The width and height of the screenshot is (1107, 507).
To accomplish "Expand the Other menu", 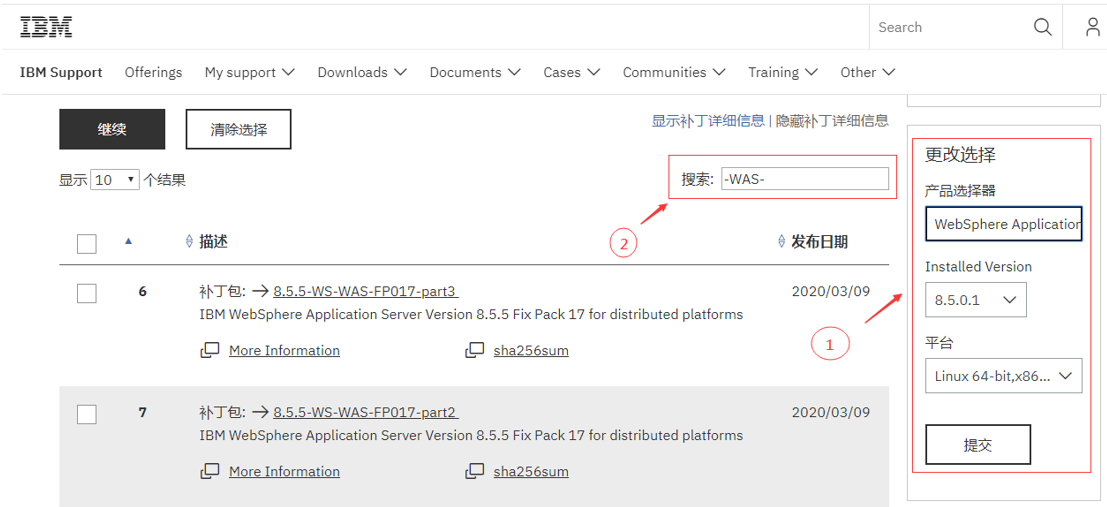I will click(868, 72).
